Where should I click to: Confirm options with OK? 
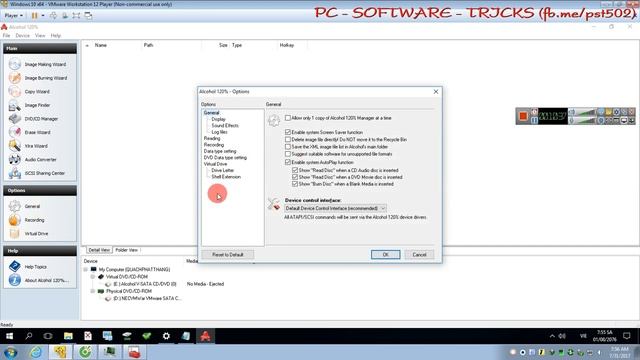385,255
